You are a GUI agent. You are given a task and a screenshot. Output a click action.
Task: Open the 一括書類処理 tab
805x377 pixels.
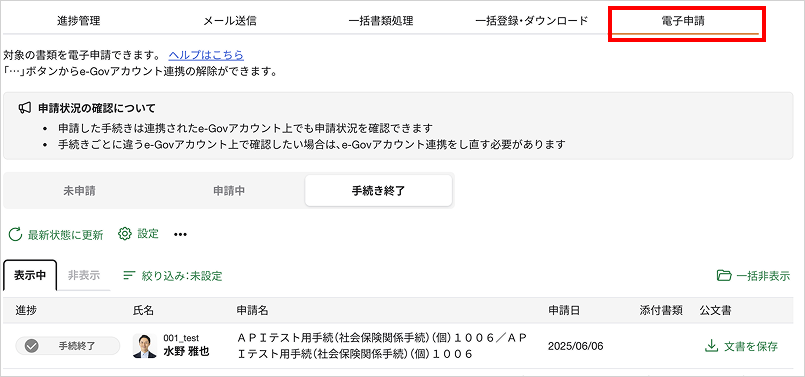(380, 21)
